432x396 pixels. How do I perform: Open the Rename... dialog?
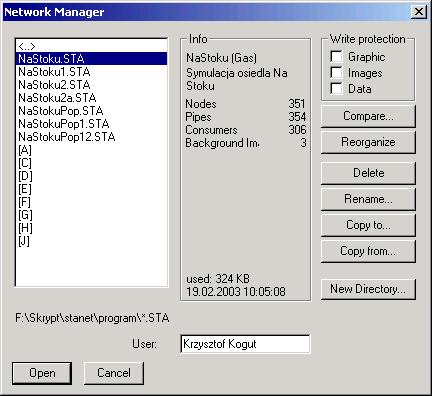368,199
